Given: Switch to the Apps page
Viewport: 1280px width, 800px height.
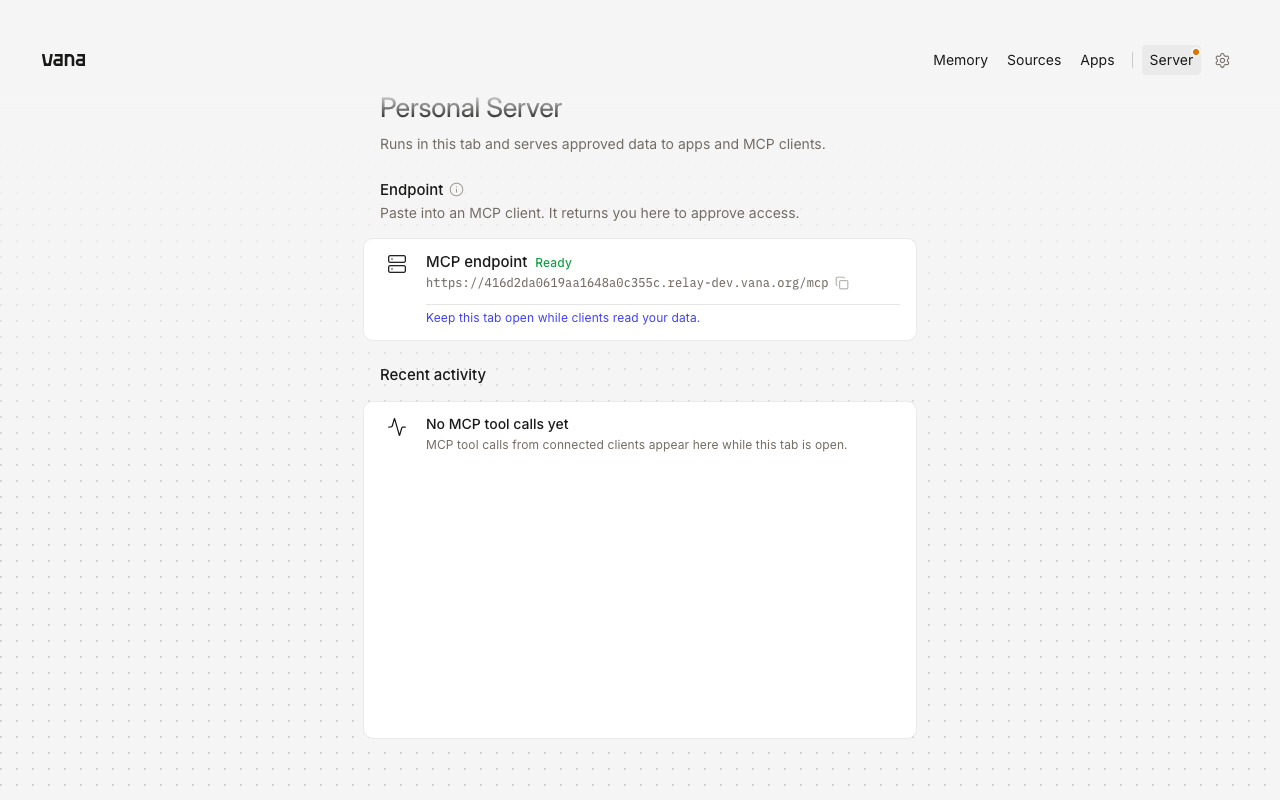Looking at the screenshot, I should (1097, 60).
